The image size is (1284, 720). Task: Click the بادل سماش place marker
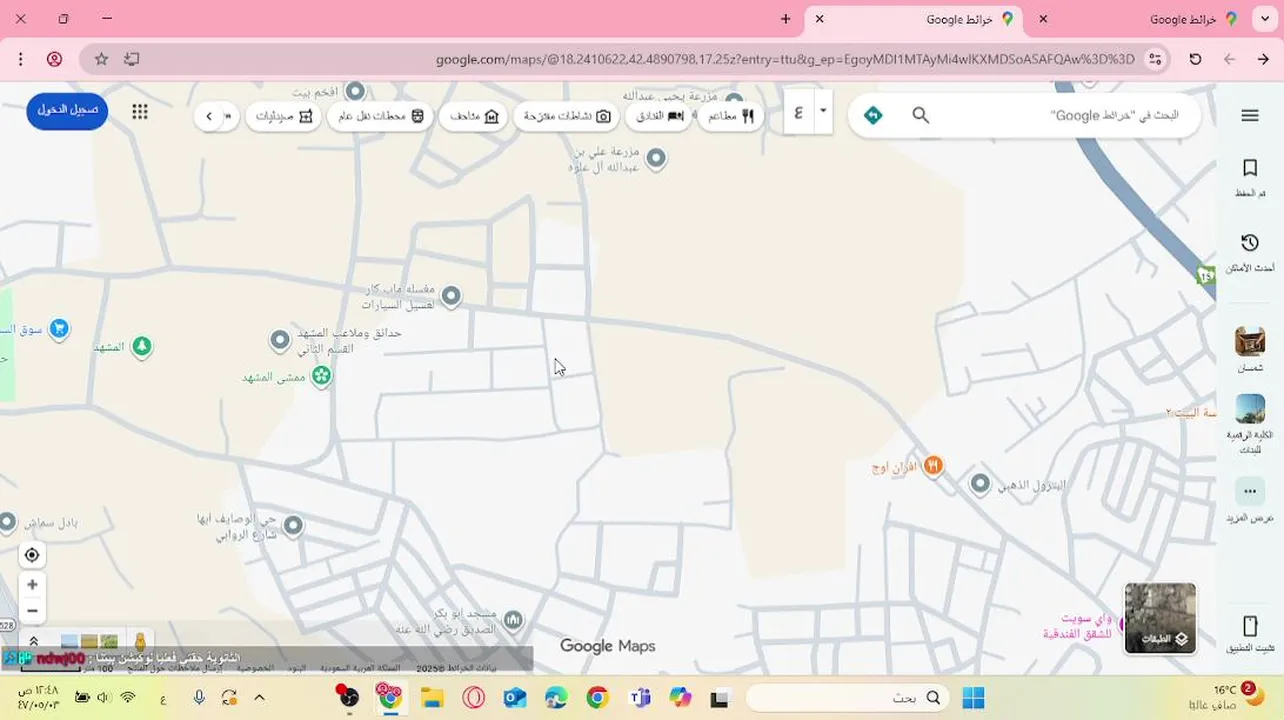click(x=8, y=521)
